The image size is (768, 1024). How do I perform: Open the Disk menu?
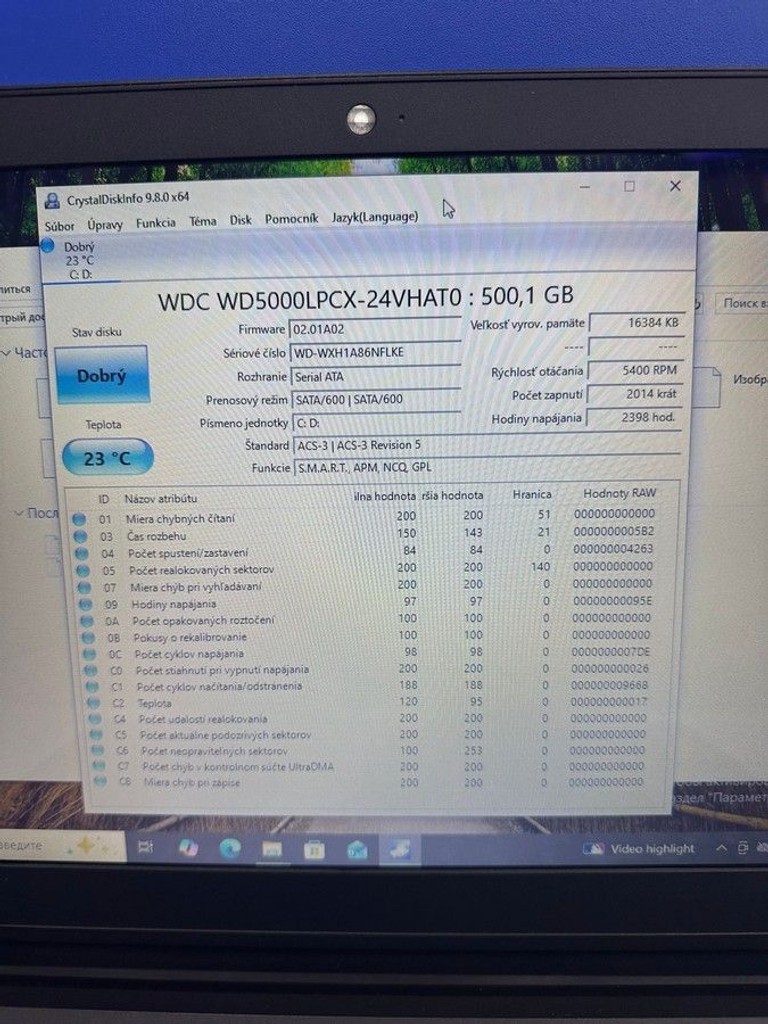pos(240,220)
